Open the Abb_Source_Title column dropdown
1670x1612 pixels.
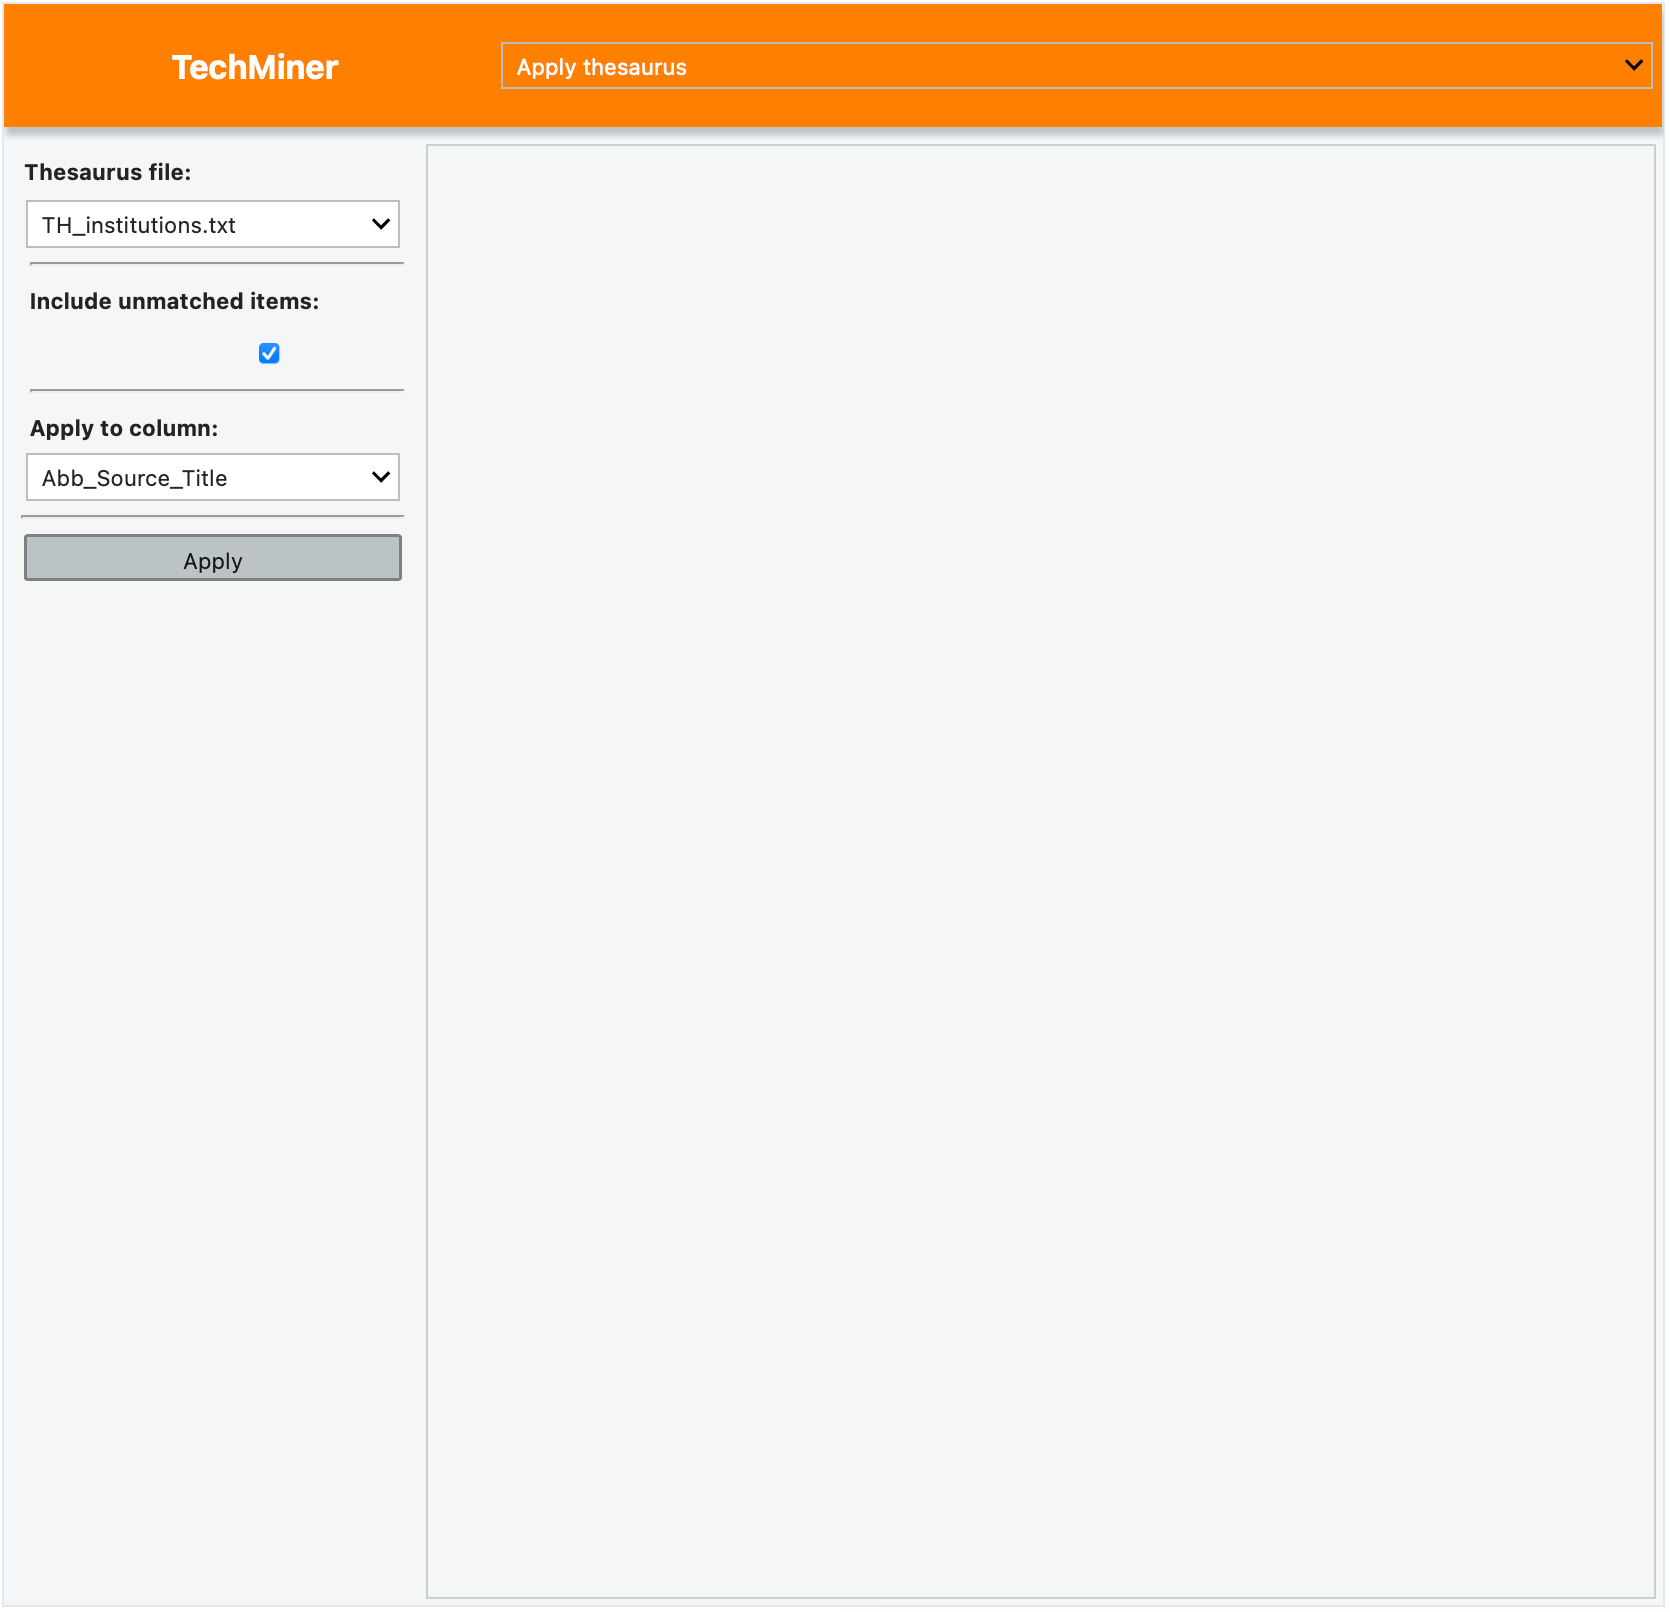coord(212,477)
